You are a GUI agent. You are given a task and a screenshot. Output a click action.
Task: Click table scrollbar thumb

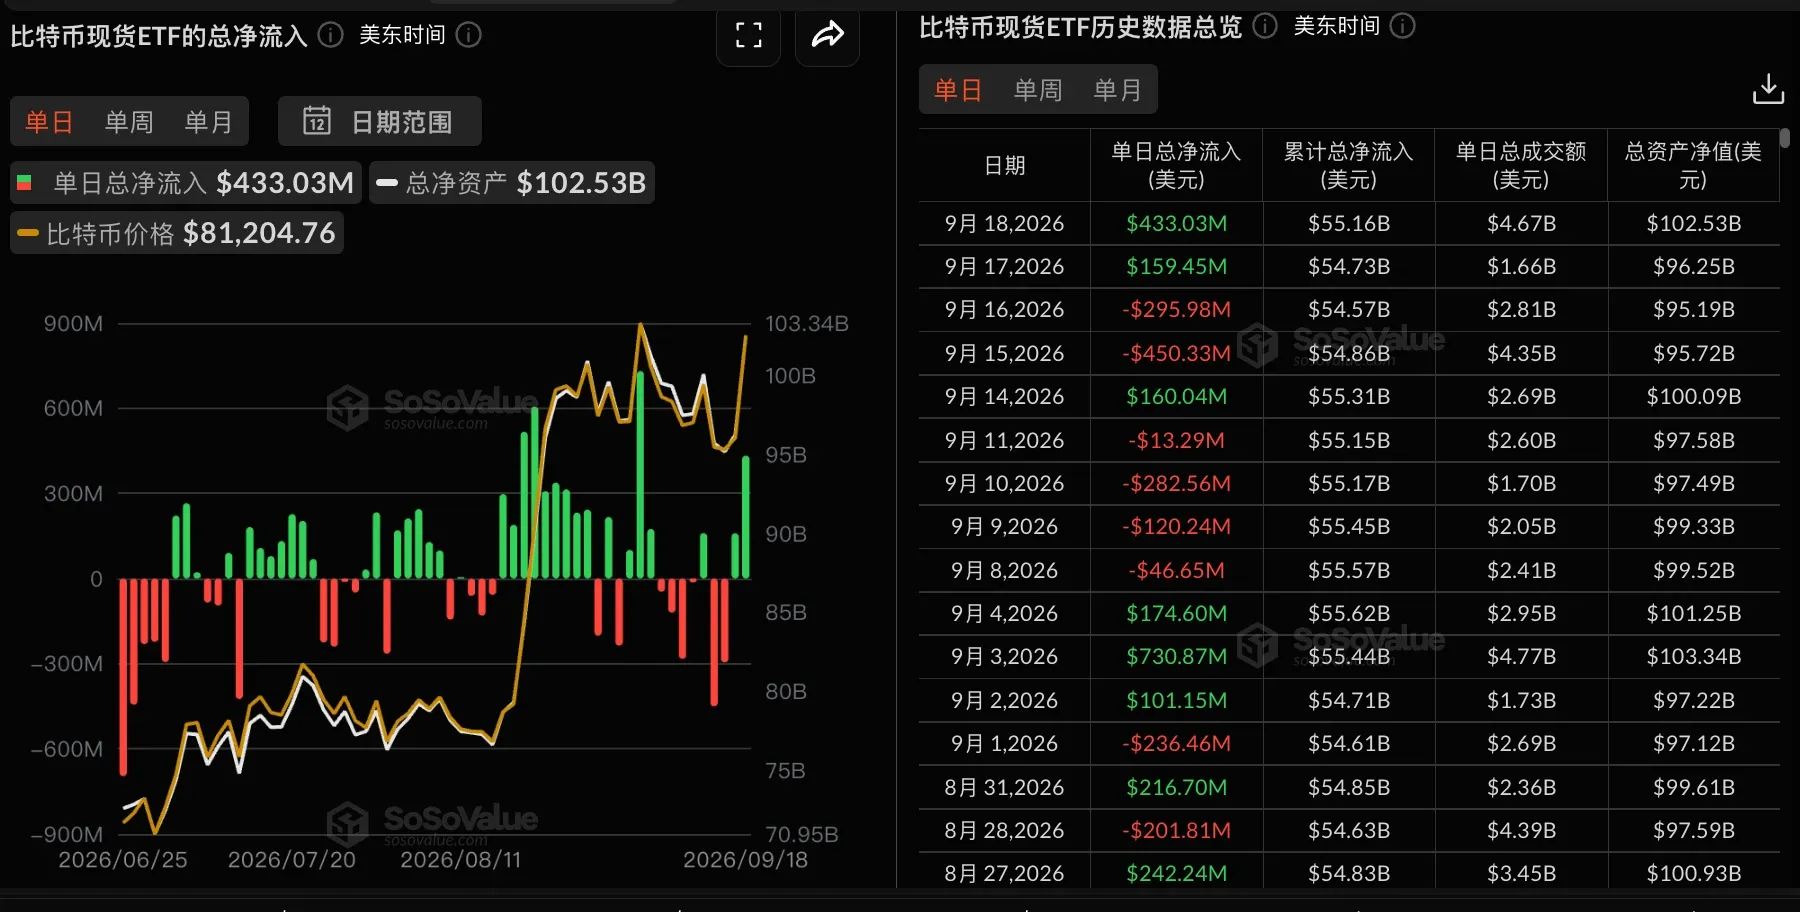(1785, 139)
